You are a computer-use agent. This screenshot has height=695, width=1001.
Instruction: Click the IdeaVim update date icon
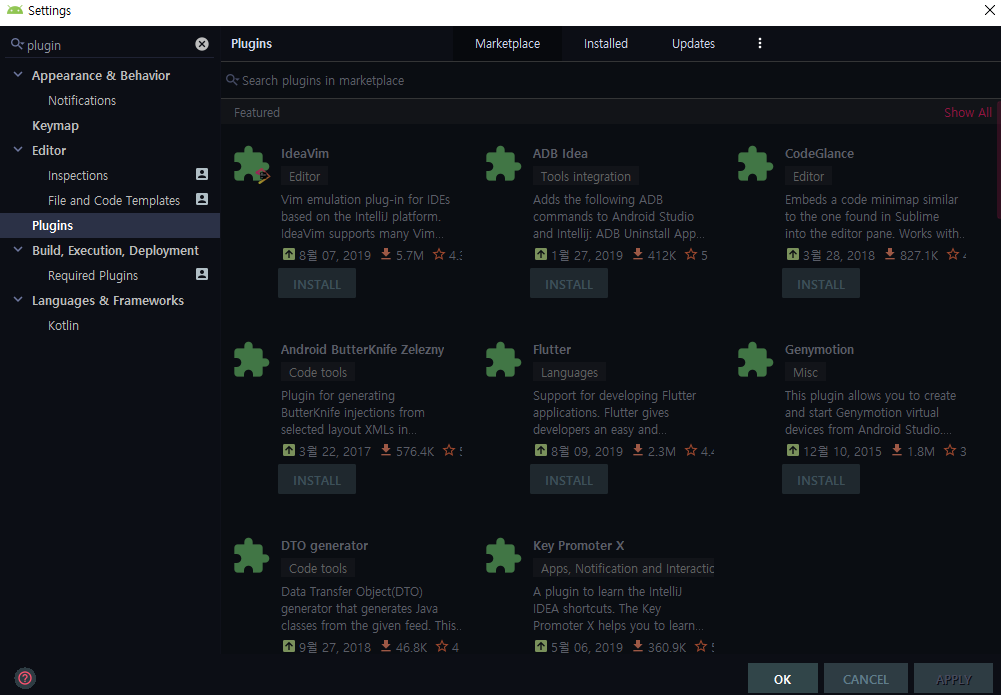pyautogui.click(x=289, y=255)
